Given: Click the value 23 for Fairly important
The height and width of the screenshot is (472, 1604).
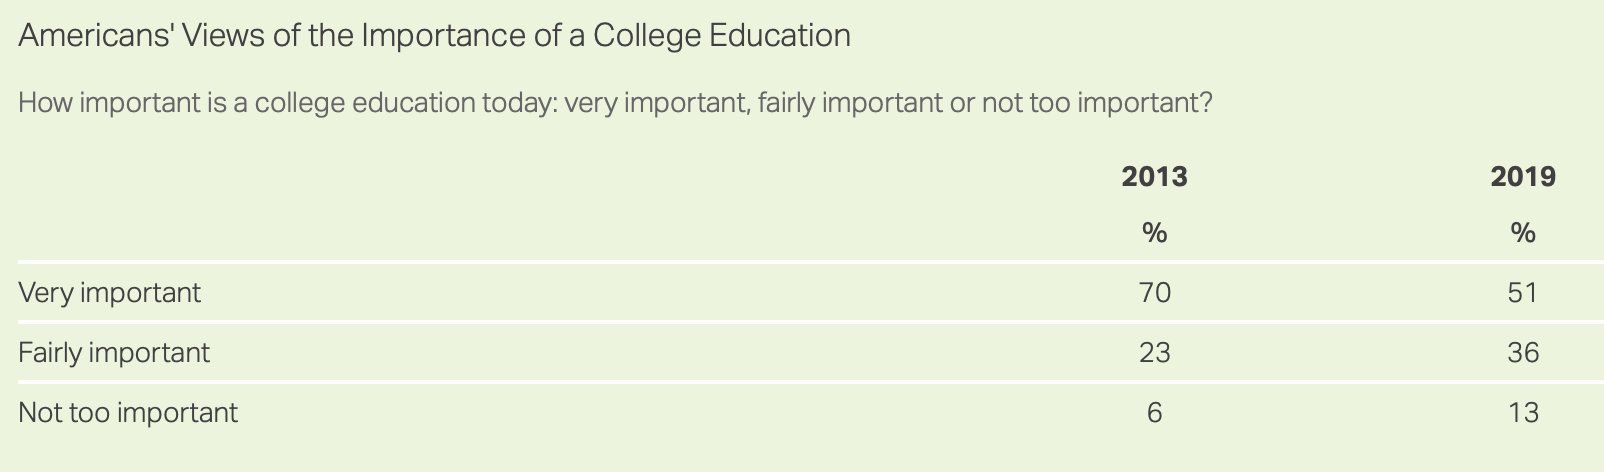Looking at the screenshot, I should pos(1154,352).
